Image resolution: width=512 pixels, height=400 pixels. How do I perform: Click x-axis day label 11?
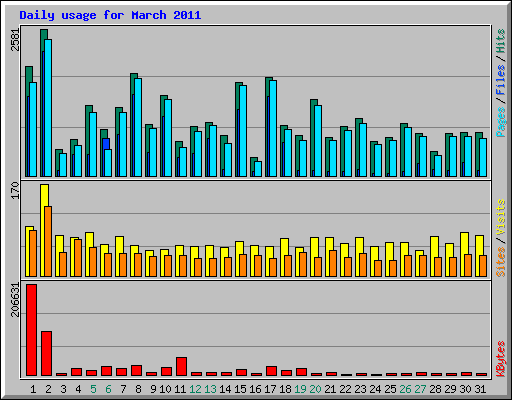pos(180,389)
